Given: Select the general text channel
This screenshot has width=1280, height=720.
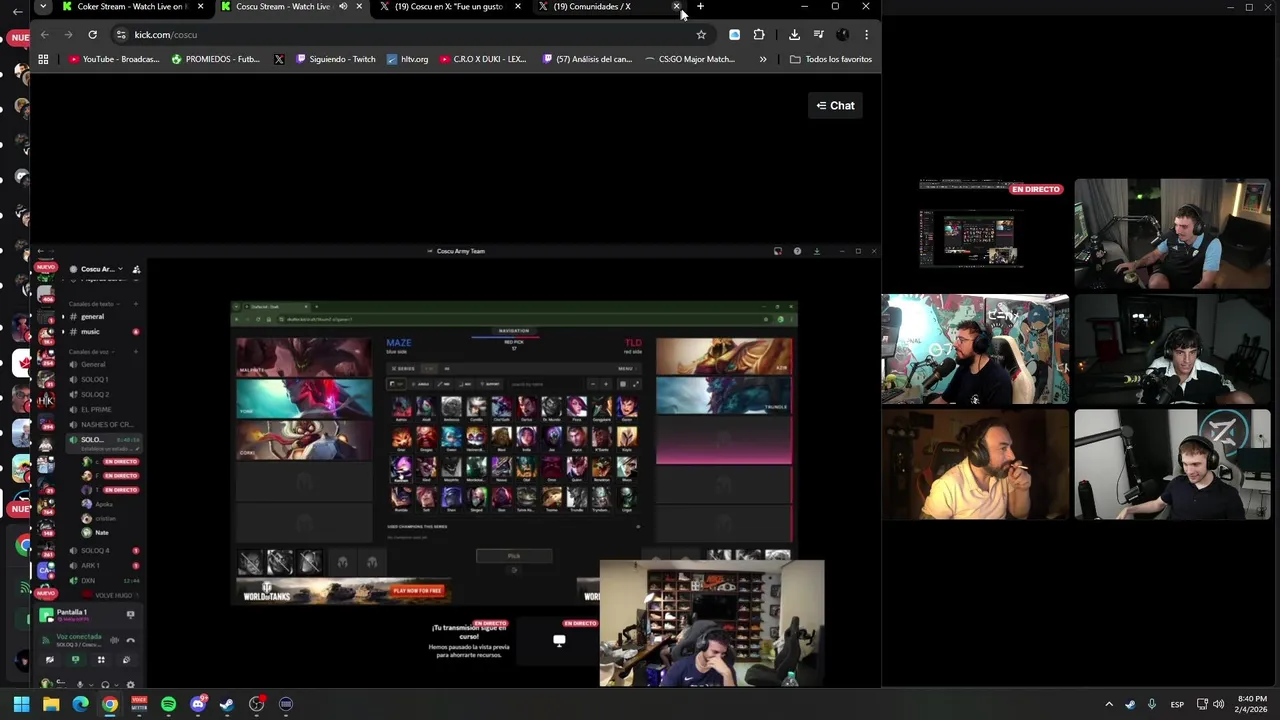Looking at the screenshot, I should pos(92,317).
